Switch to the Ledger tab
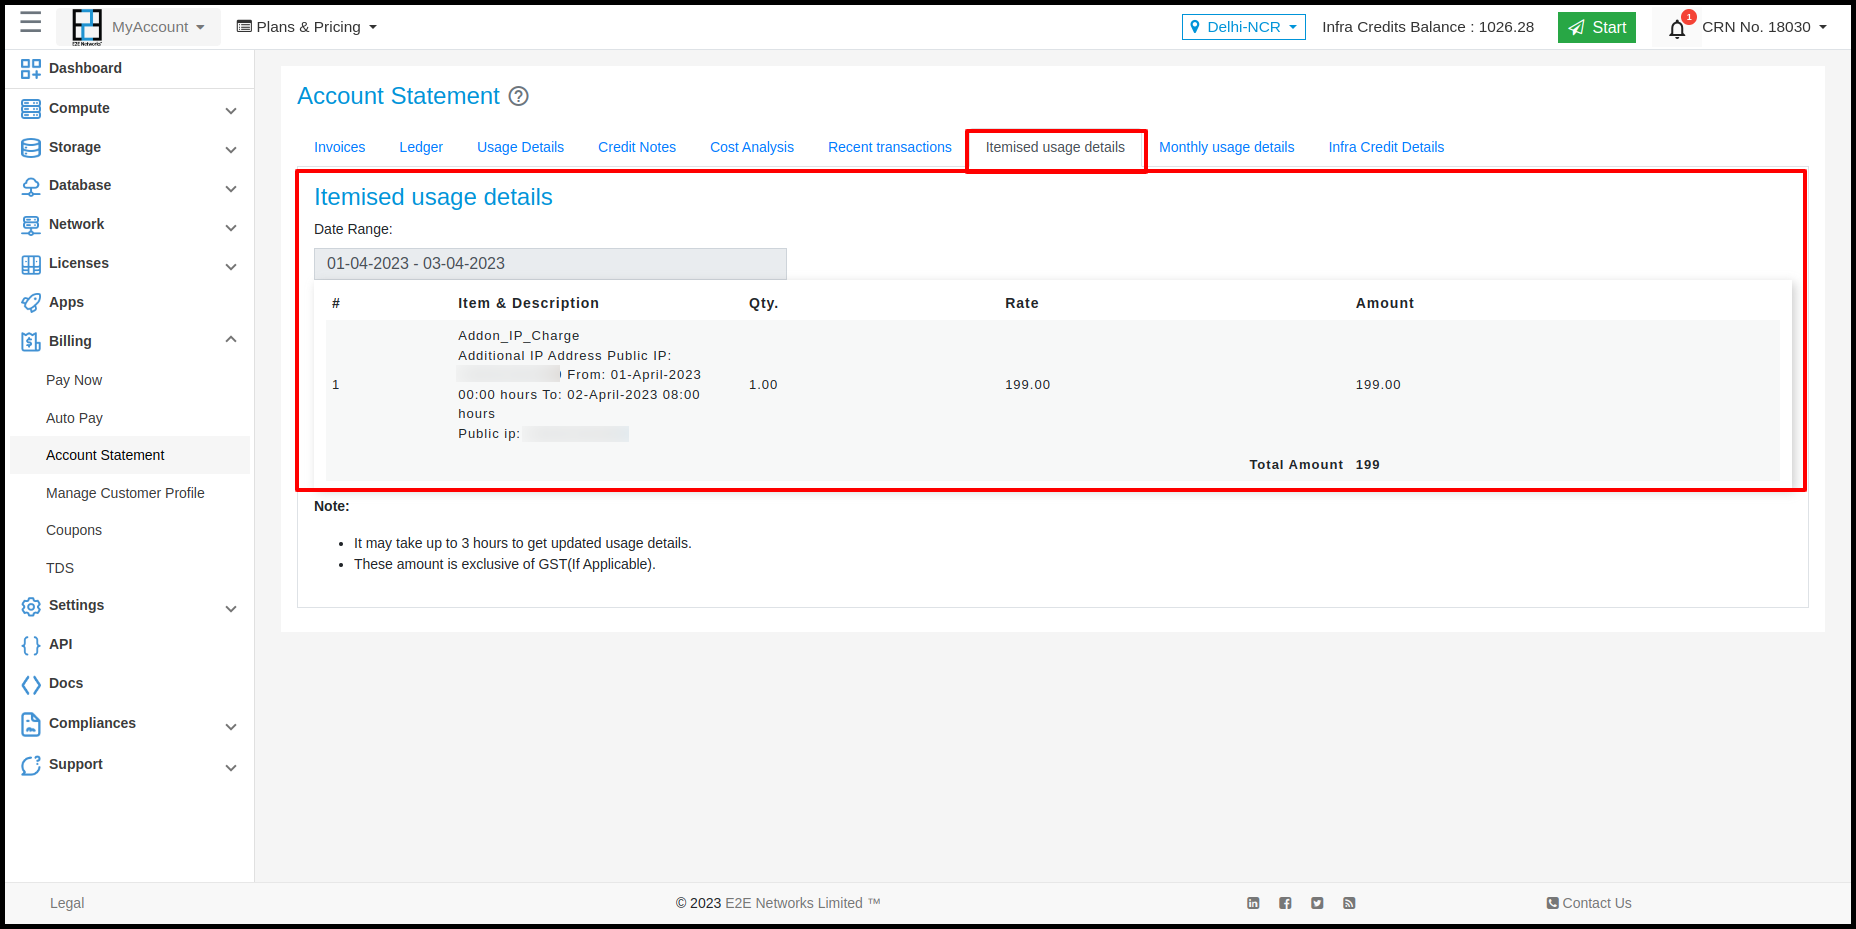This screenshot has width=1856, height=929. point(421,147)
